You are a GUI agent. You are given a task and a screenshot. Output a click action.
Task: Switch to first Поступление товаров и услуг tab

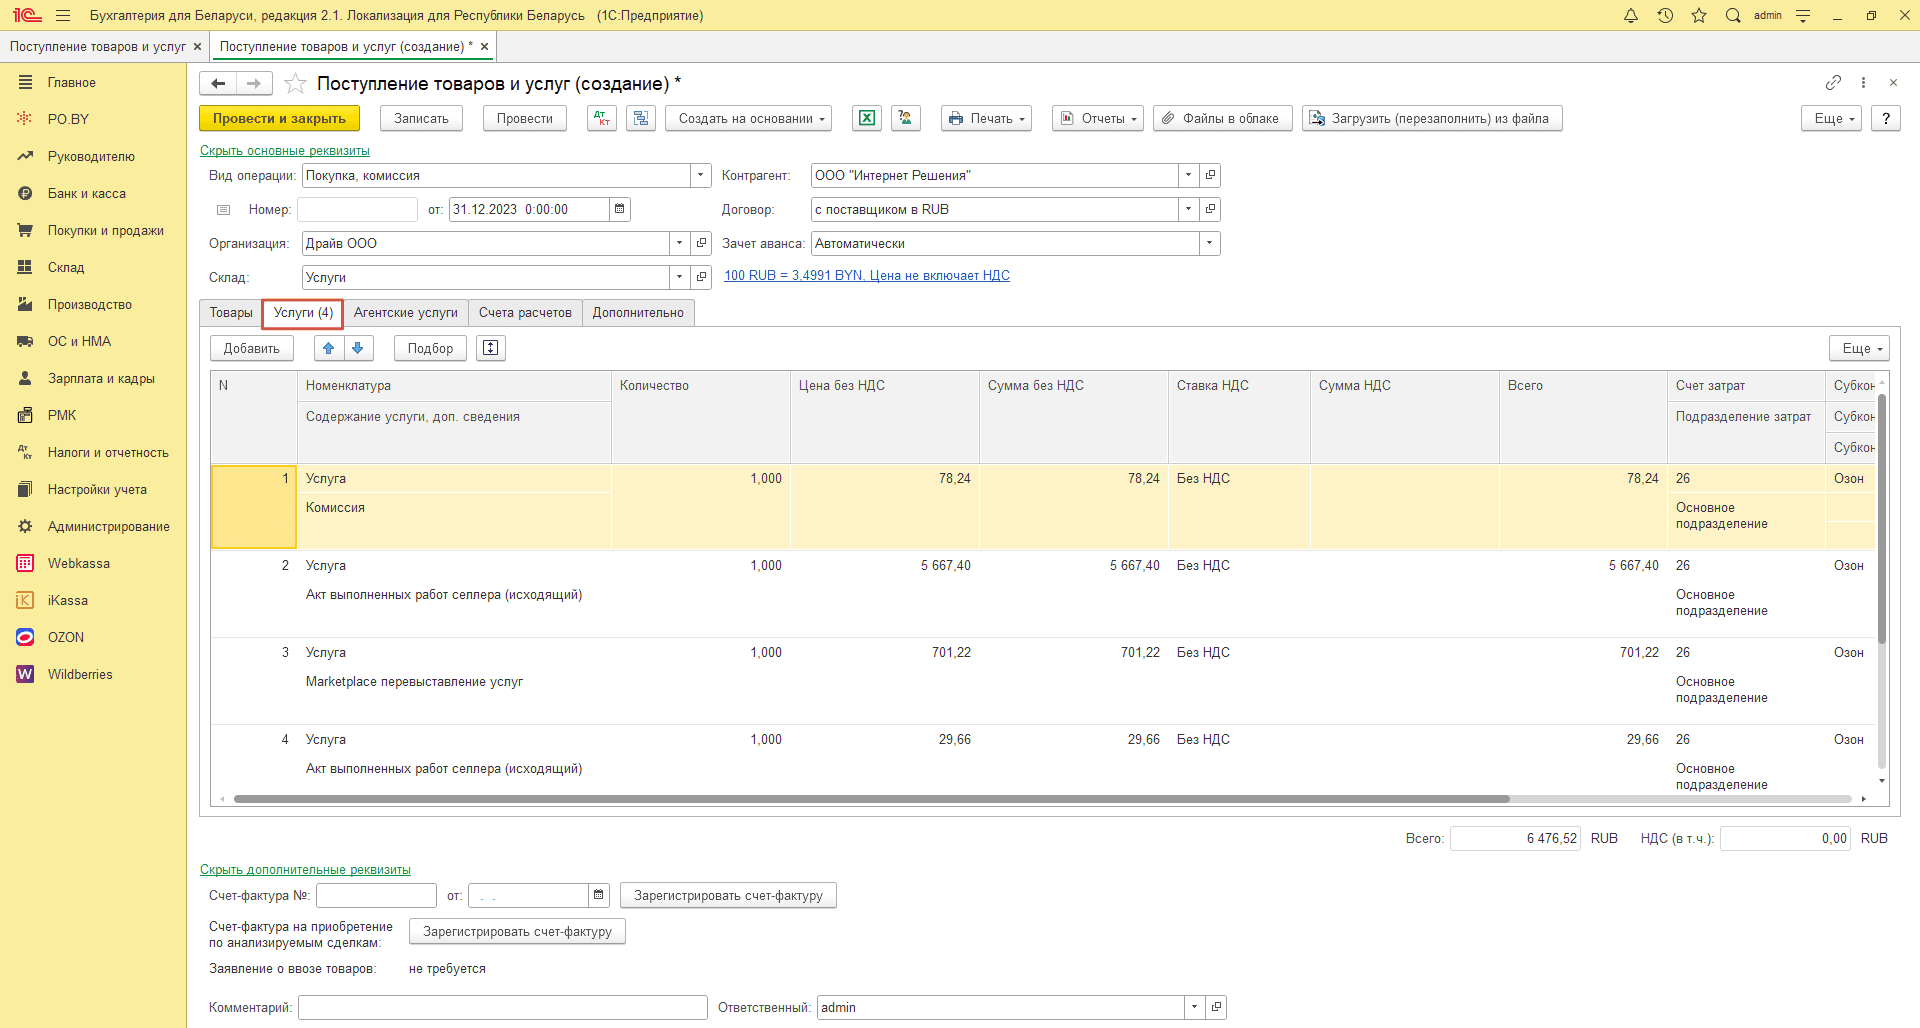tap(98, 47)
